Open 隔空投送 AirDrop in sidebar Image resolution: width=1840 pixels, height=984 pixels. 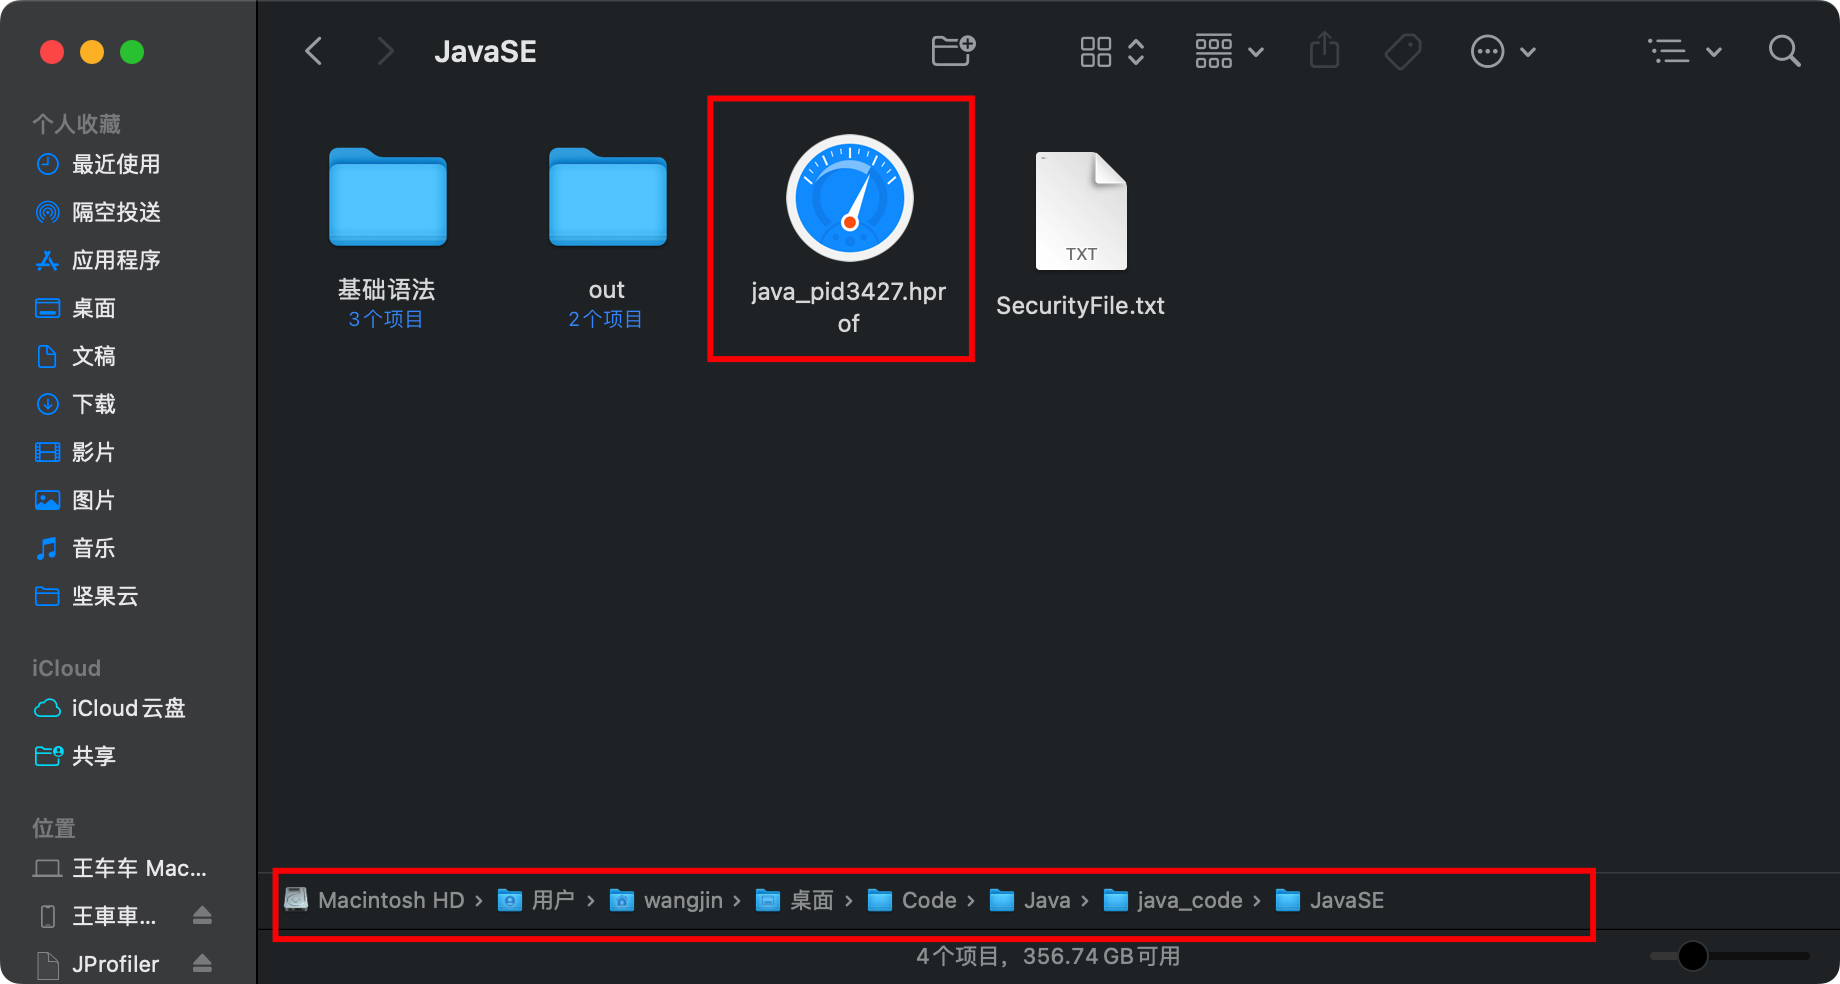click(x=116, y=212)
